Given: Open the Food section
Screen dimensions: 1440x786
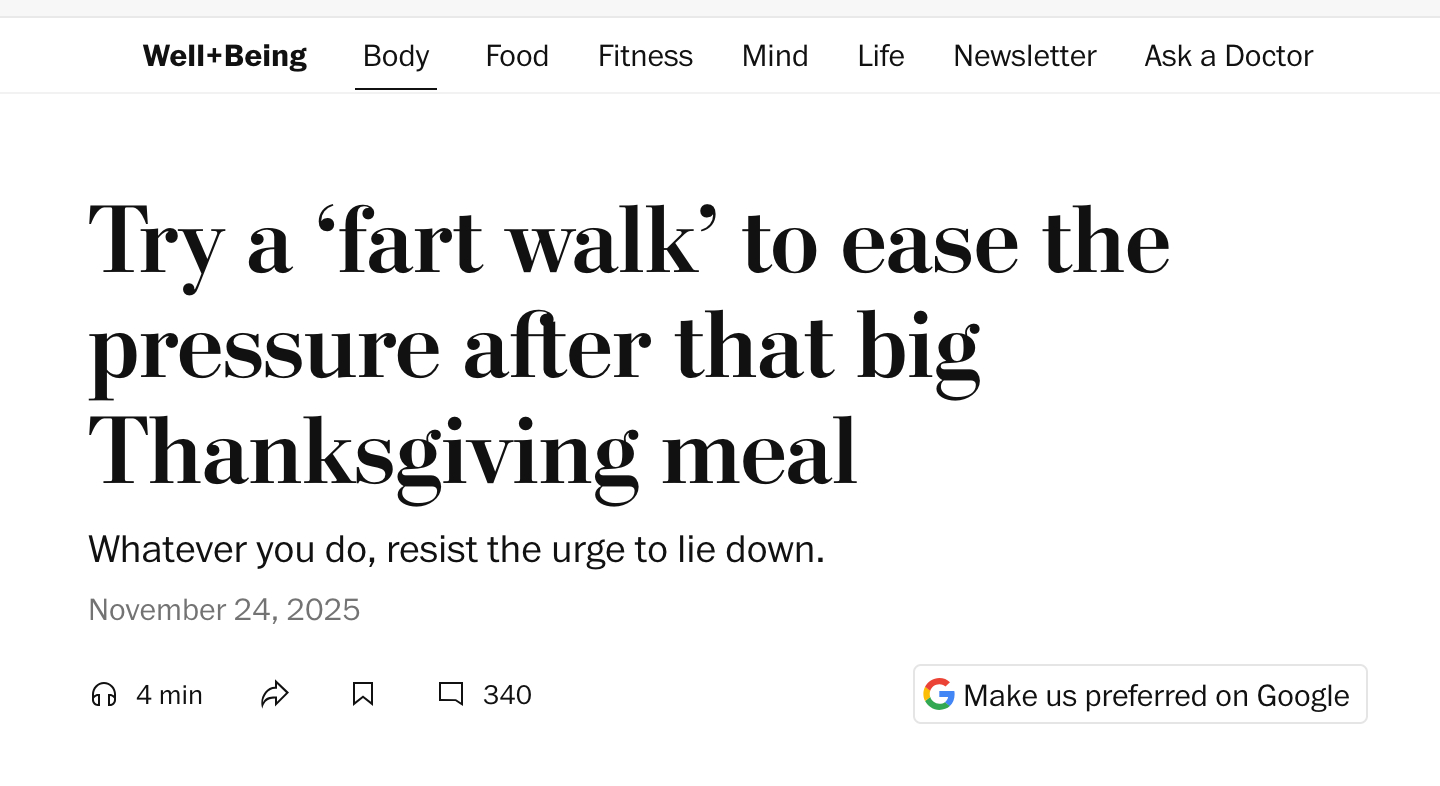Looking at the screenshot, I should (x=517, y=56).
